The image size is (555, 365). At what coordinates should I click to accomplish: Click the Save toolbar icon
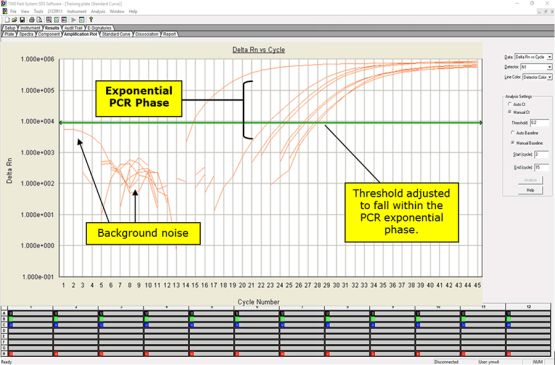pyautogui.click(x=22, y=20)
